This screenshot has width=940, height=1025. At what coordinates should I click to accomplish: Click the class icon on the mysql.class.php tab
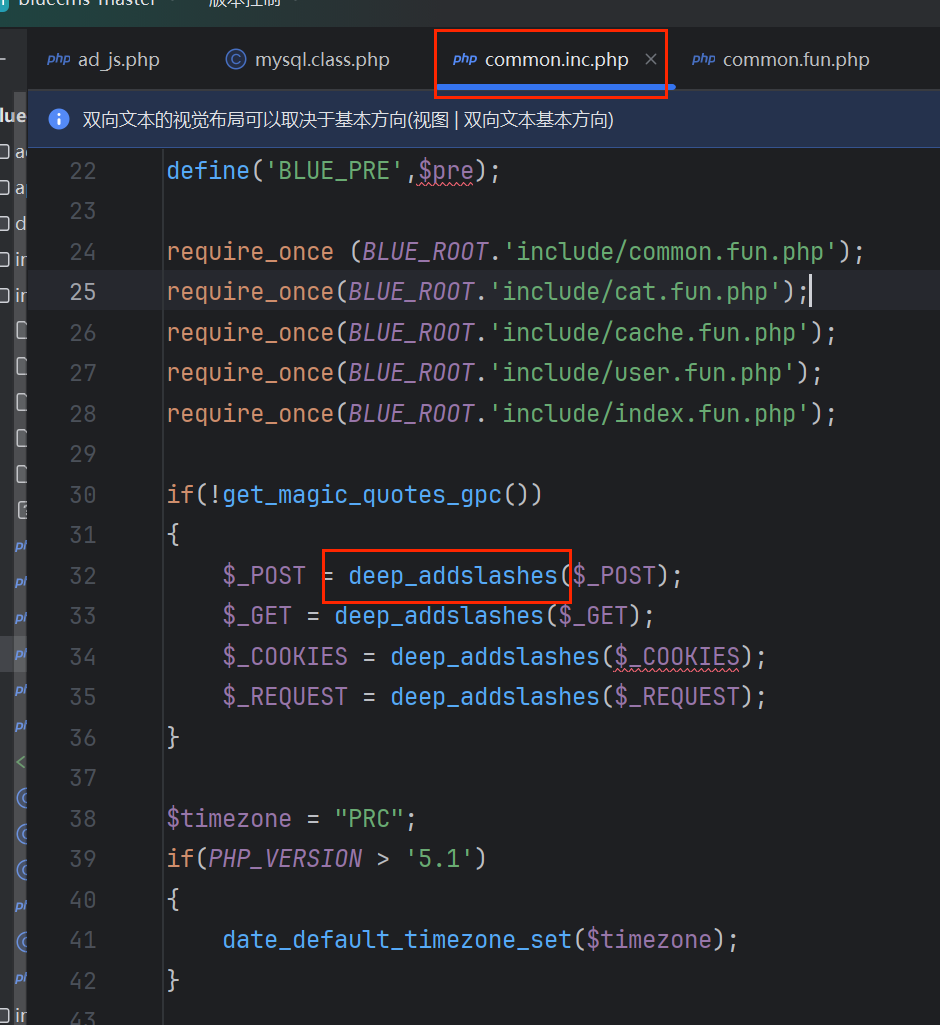point(236,60)
